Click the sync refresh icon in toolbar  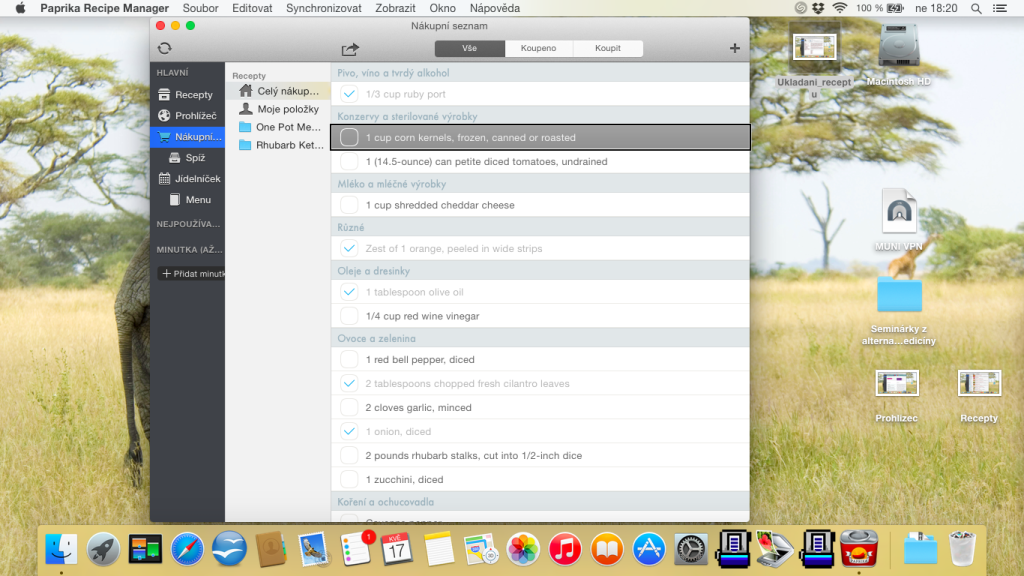click(165, 48)
